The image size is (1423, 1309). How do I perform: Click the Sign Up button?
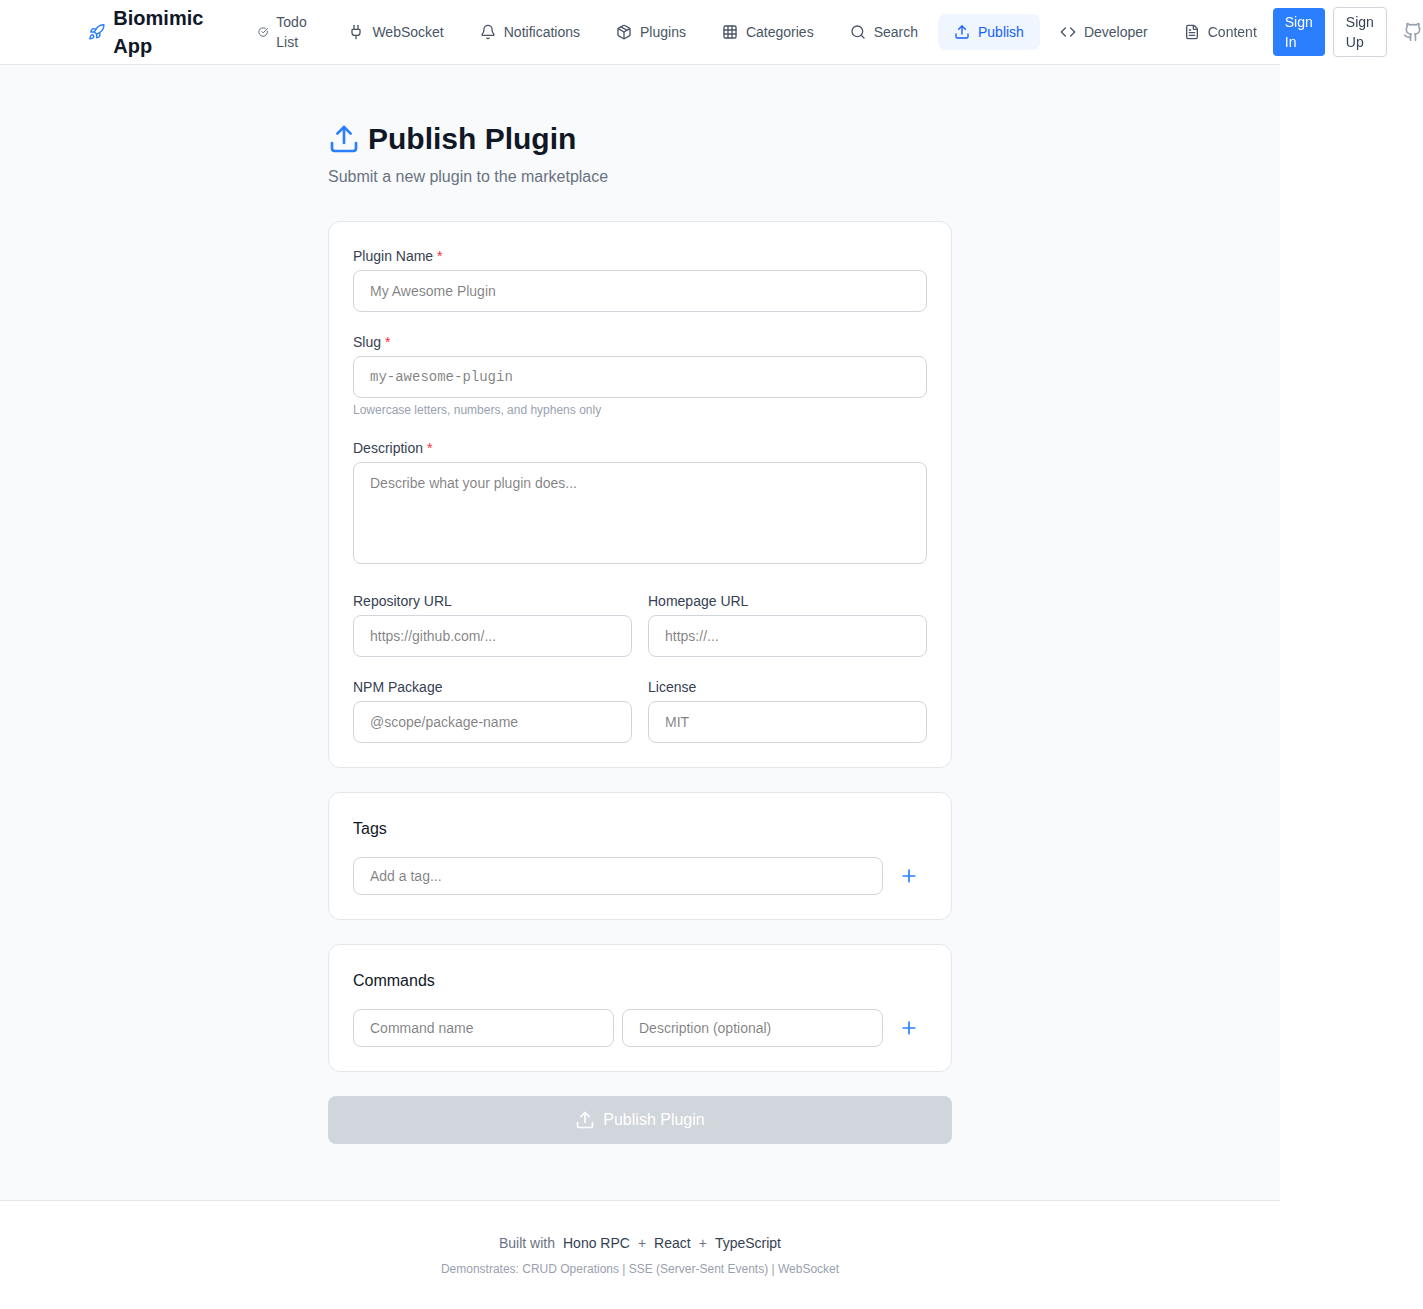click(1359, 32)
